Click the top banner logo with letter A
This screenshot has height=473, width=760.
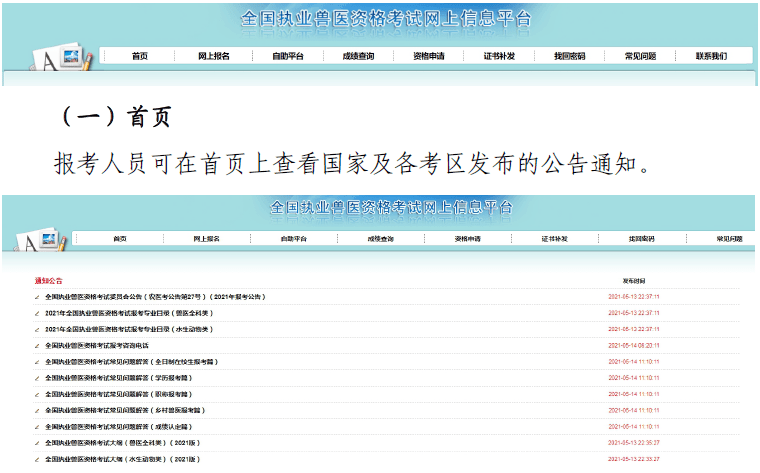pos(62,59)
